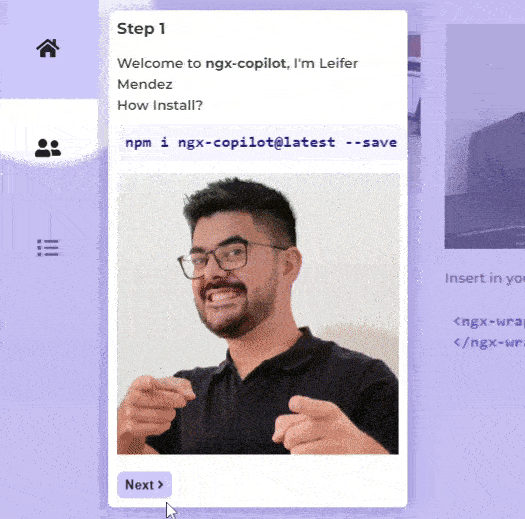Image resolution: width=525 pixels, height=519 pixels.
Task: Click '--save' flag in the npm command
Action: pos(371,143)
